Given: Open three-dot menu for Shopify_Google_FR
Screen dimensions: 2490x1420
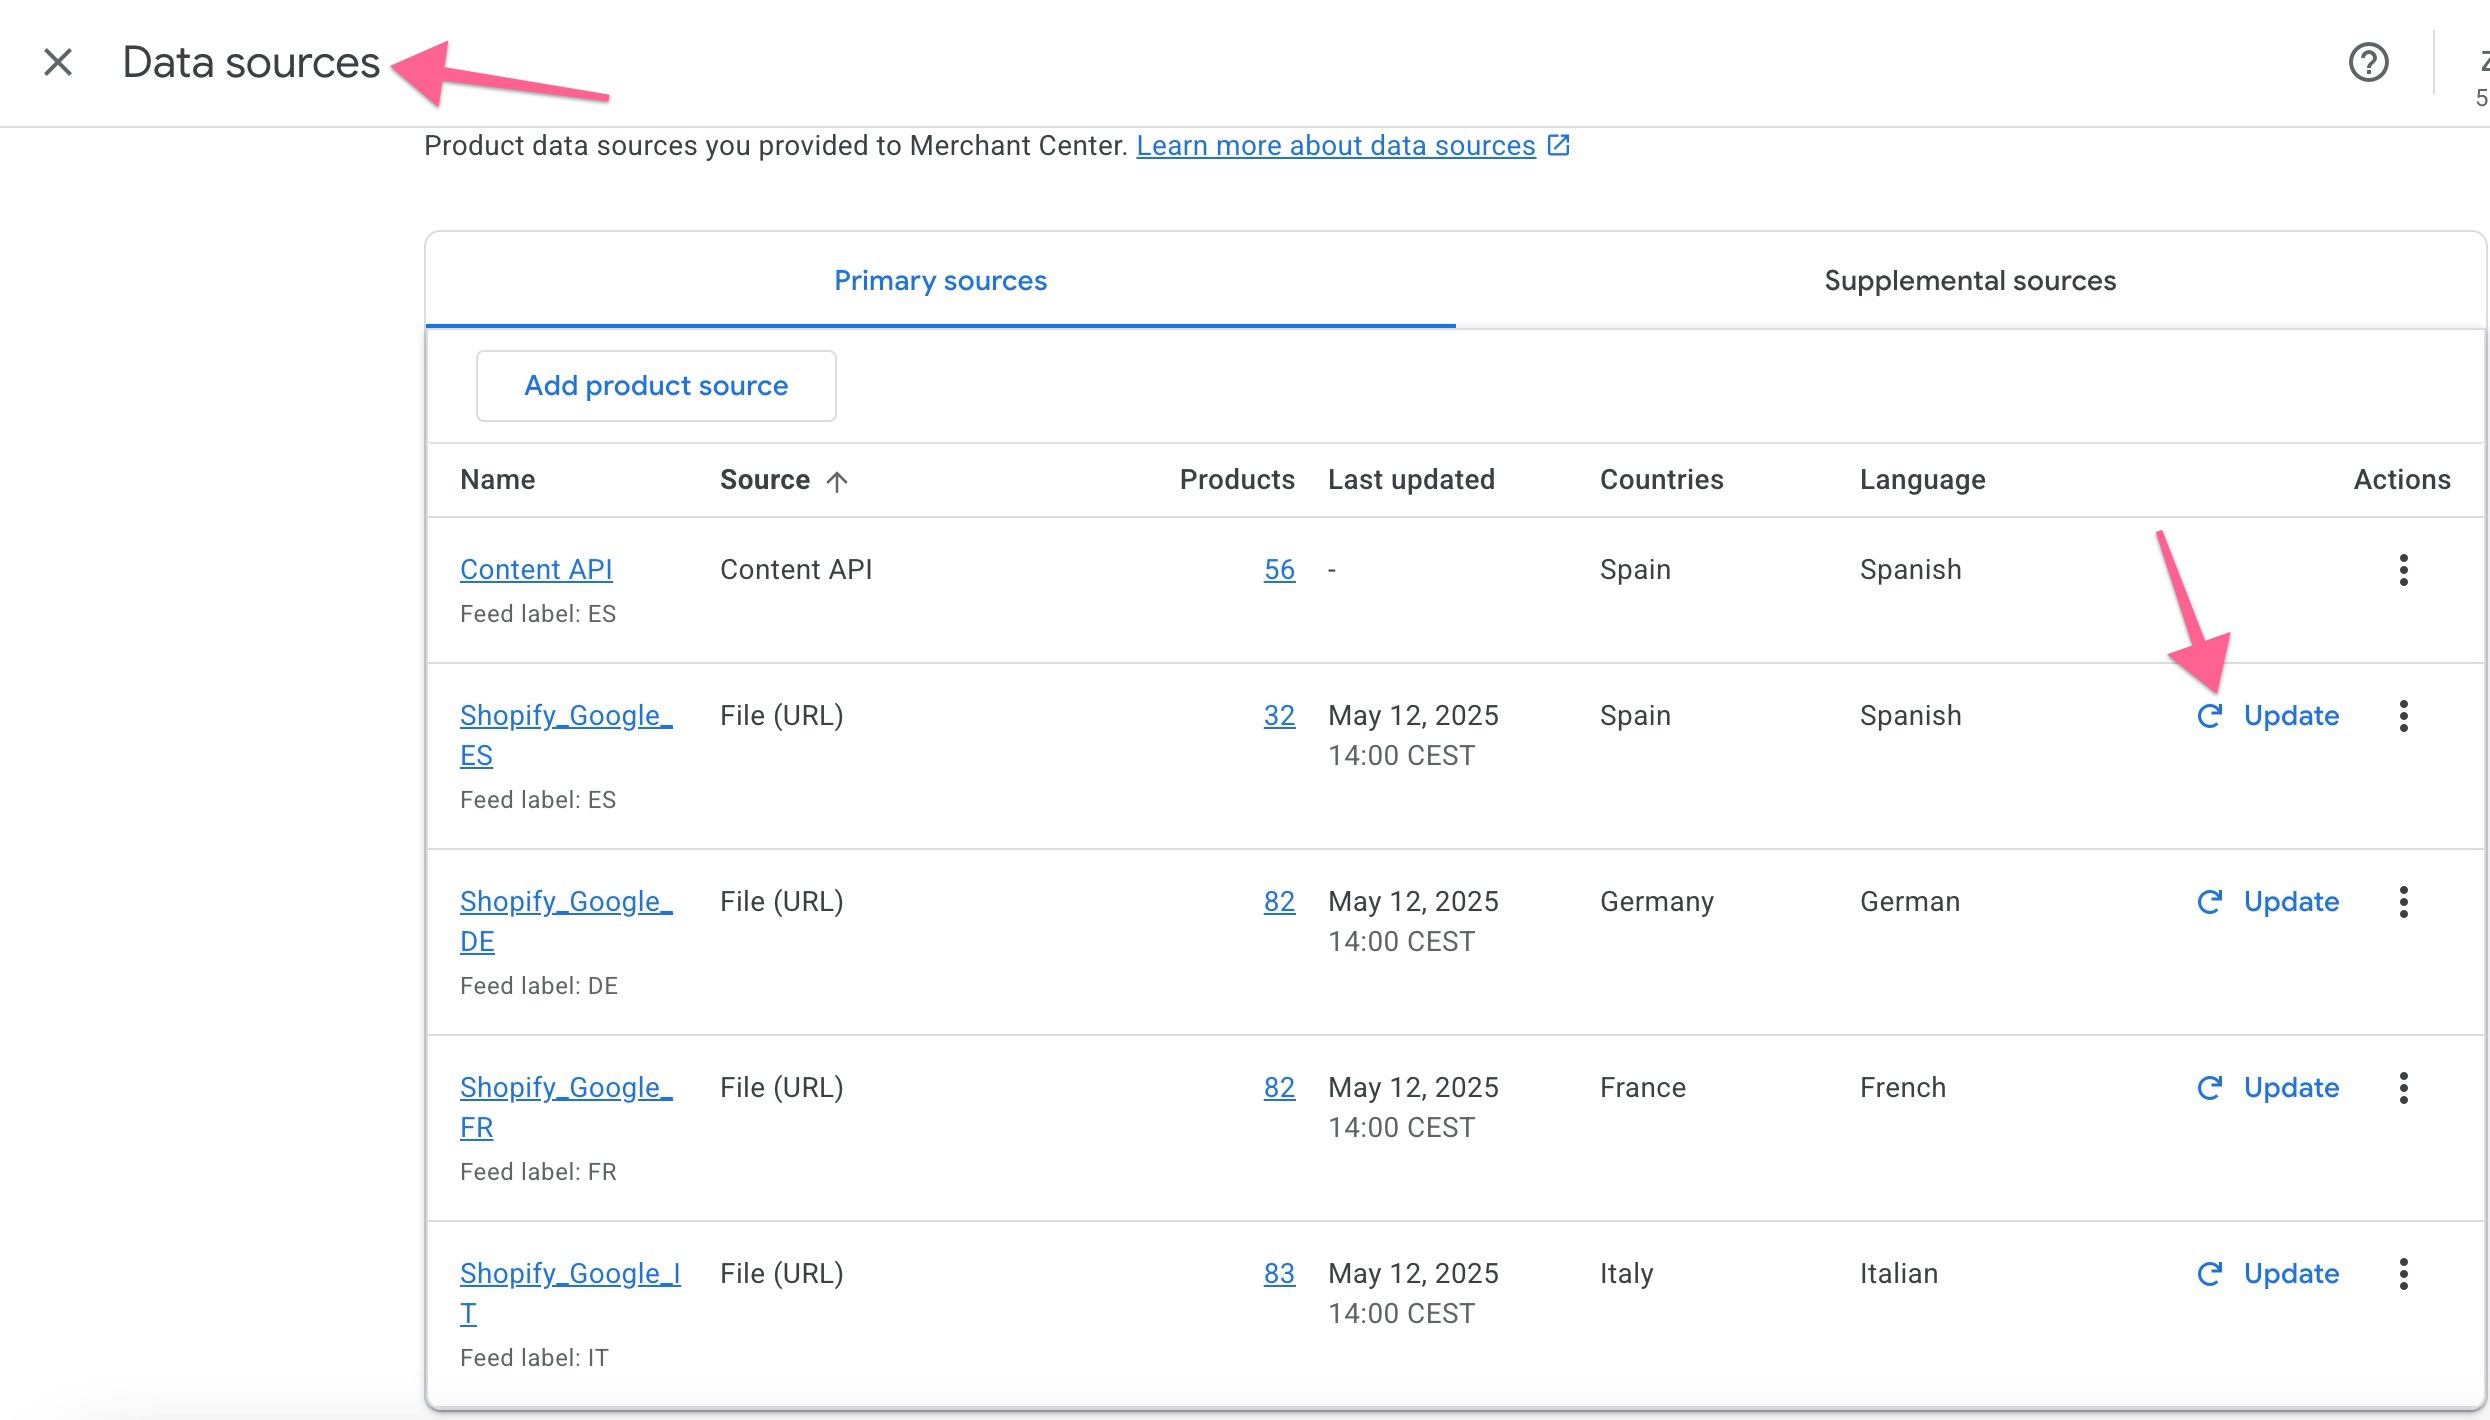Looking at the screenshot, I should pyautogui.click(x=2403, y=1088).
